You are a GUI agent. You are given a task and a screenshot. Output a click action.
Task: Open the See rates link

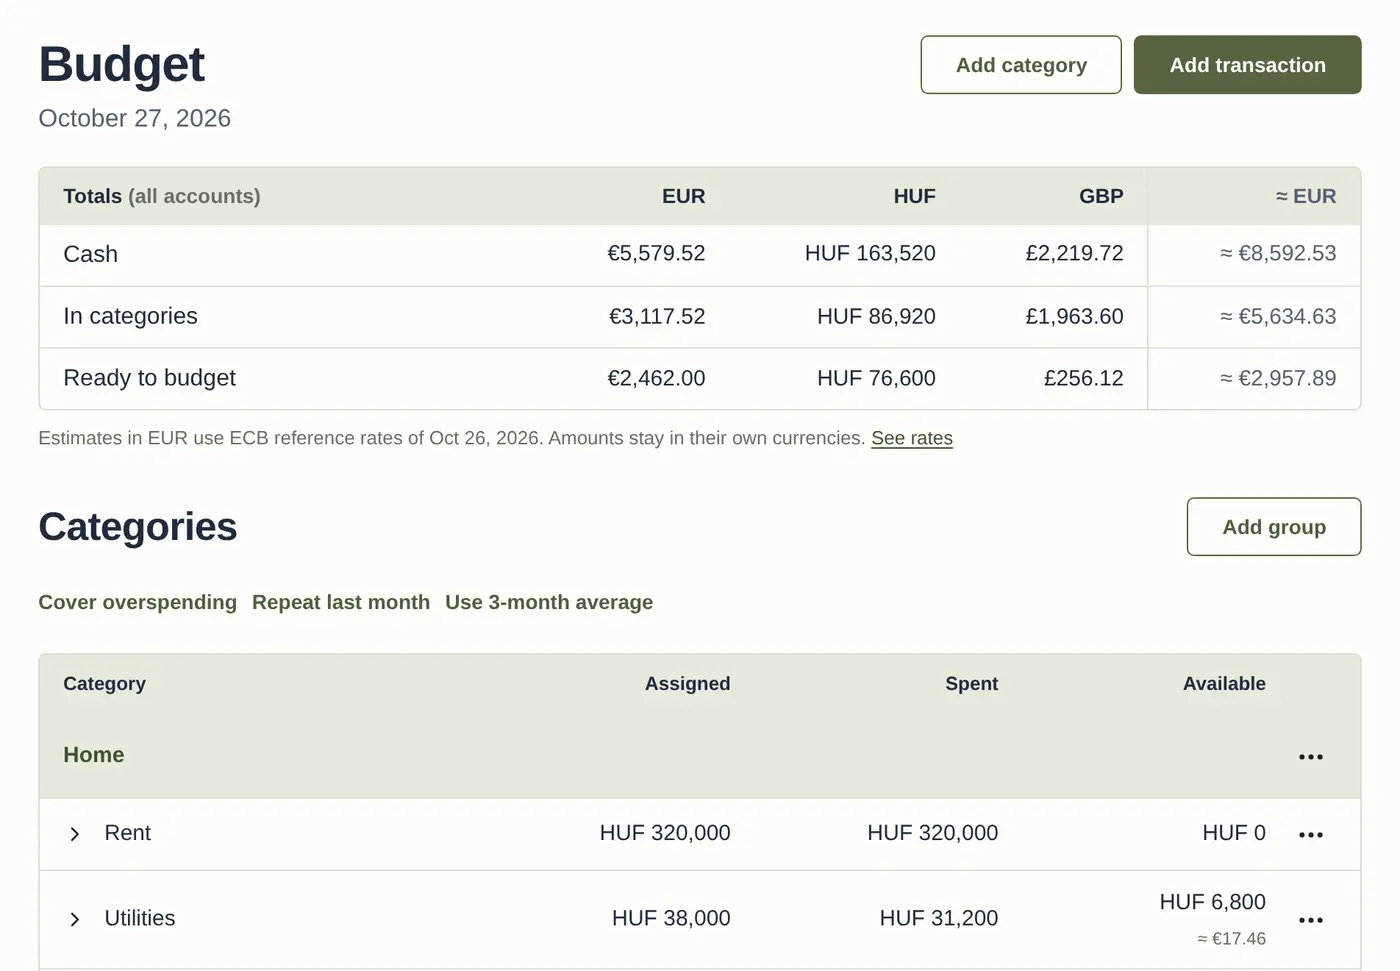[912, 438]
